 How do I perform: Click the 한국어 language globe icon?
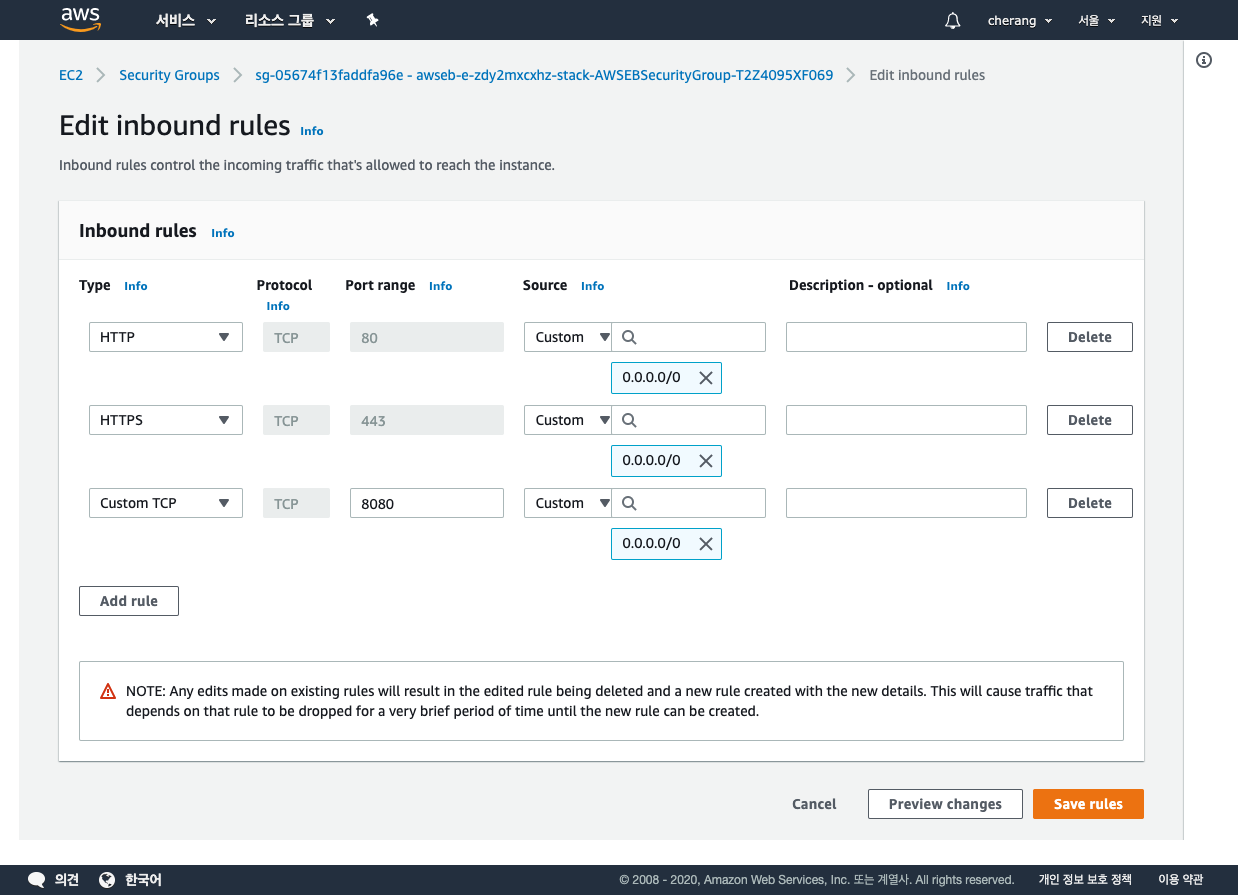point(108,880)
